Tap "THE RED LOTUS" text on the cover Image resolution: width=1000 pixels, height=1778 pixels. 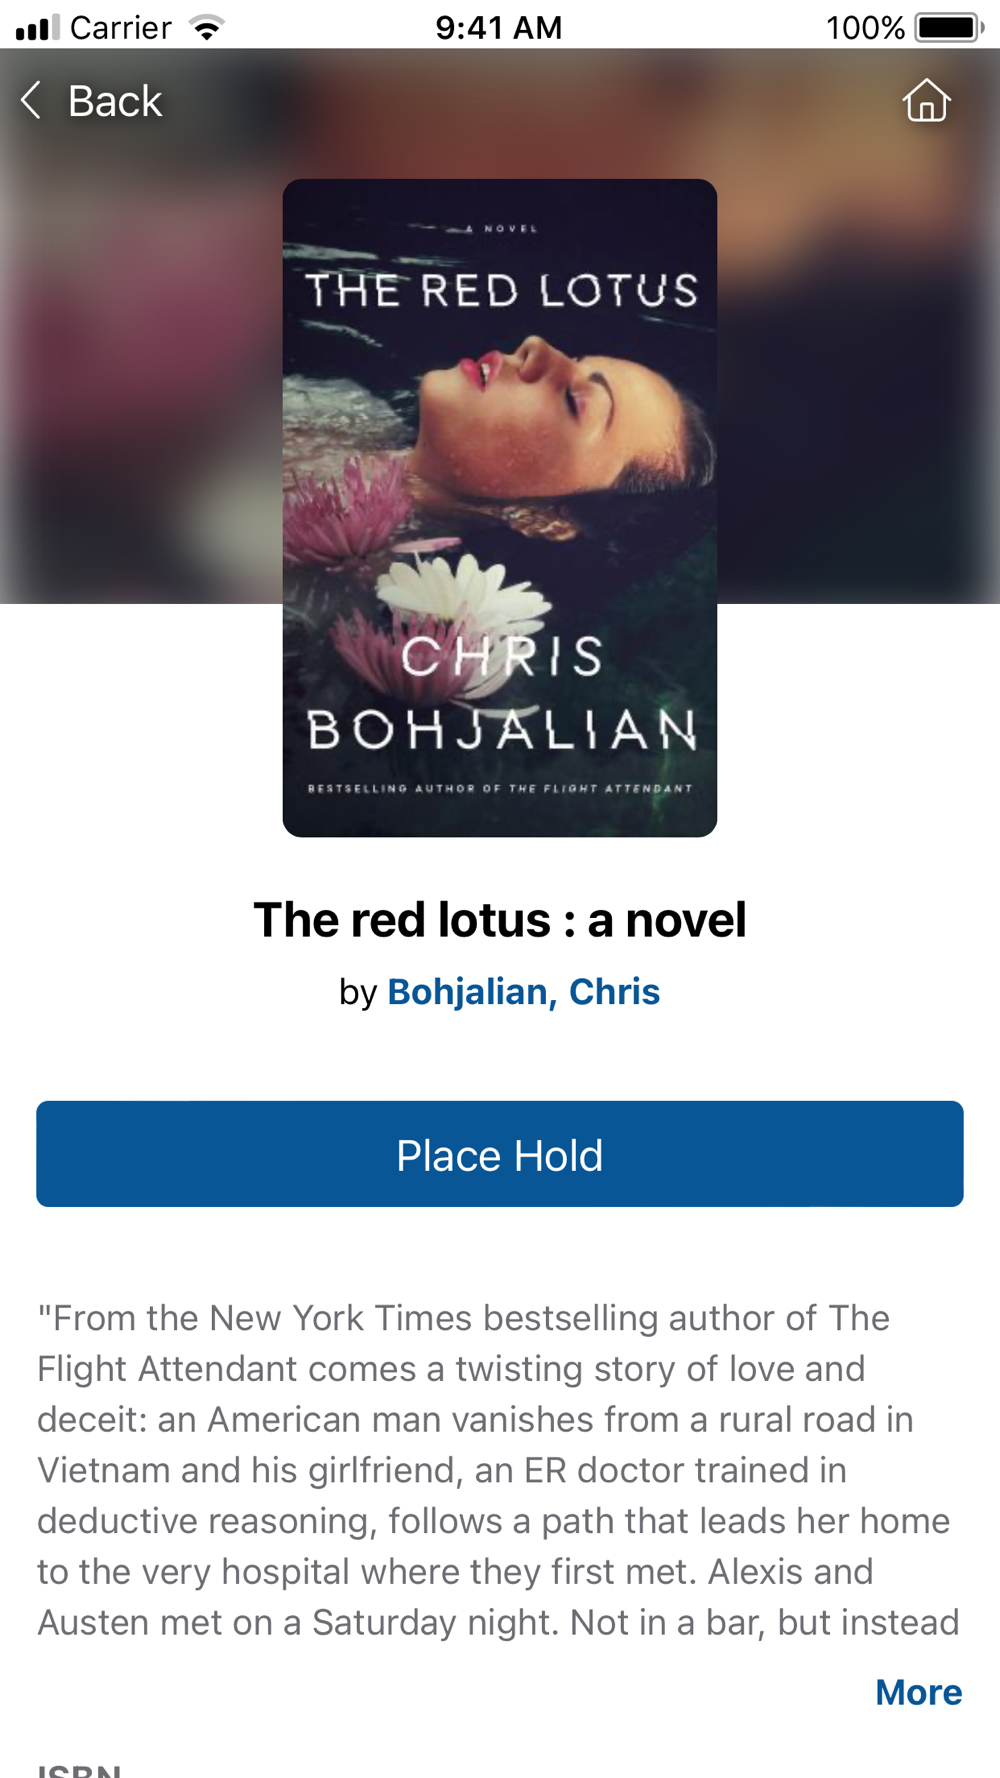tap(501, 290)
